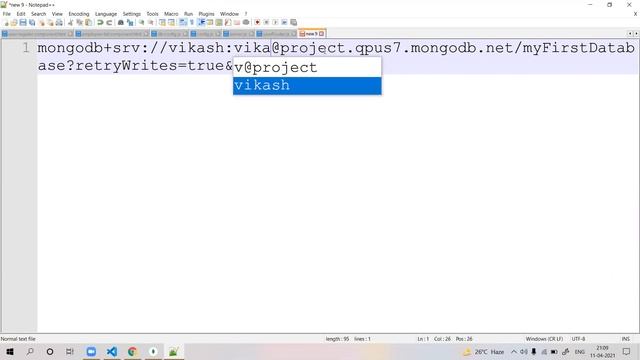Toggle synchronize horizontal scrolling icon
Viewport: 640px width, 360px height.
point(171,22)
